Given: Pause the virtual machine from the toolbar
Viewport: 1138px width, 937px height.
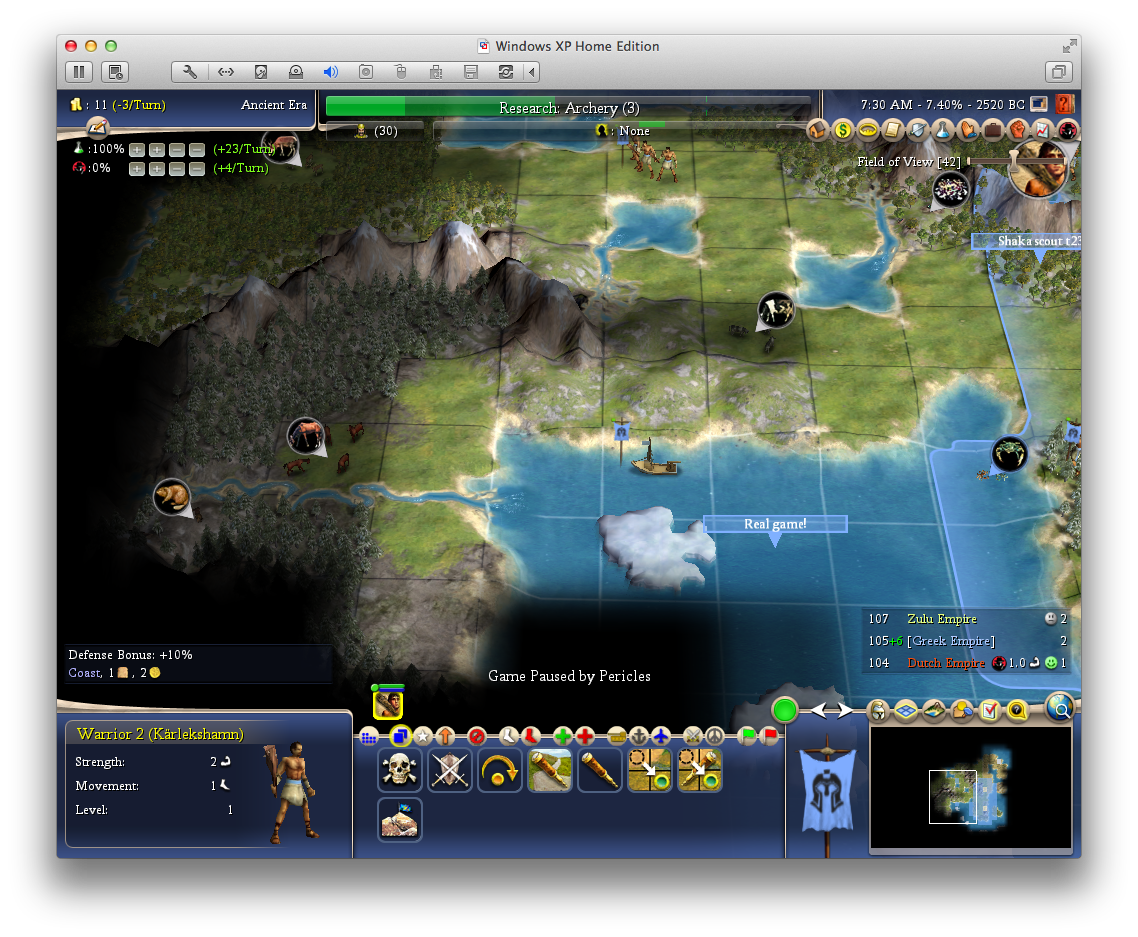Looking at the screenshot, I should pos(79,72).
